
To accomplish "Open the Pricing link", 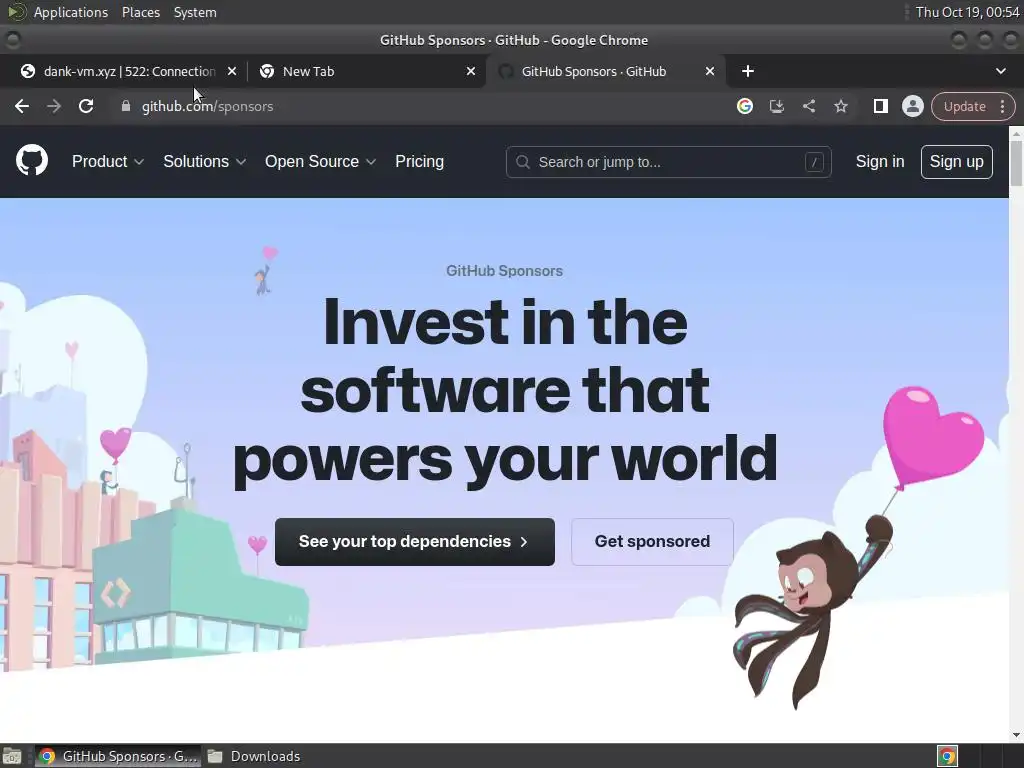I will pos(419,161).
